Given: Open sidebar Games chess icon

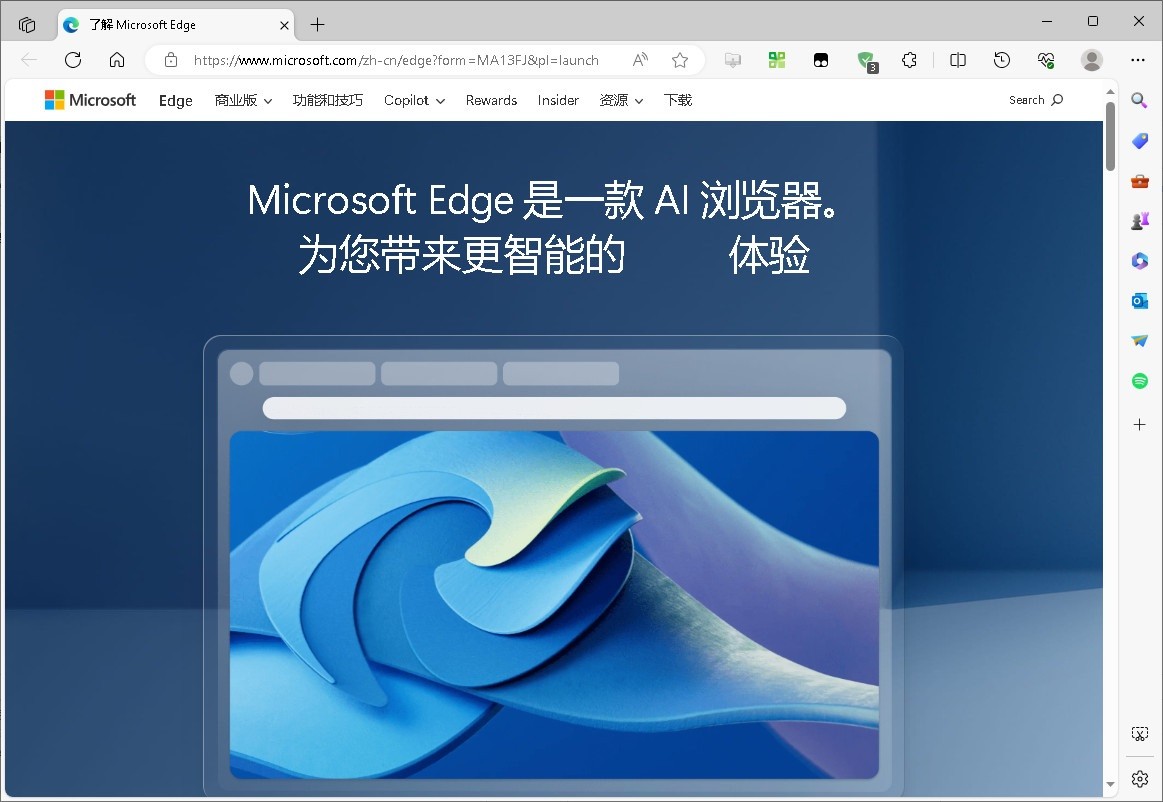Looking at the screenshot, I should click(x=1139, y=220).
